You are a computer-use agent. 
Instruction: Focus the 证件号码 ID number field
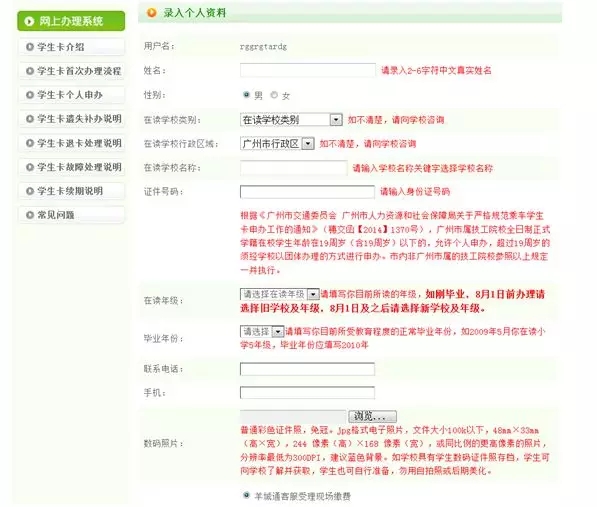(307, 192)
